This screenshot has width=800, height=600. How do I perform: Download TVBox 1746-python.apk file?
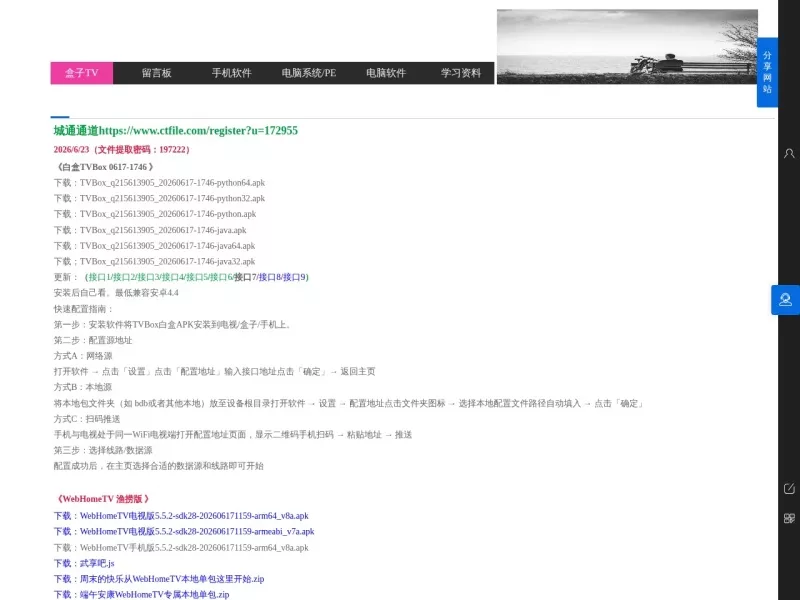[x=168, y=214]
